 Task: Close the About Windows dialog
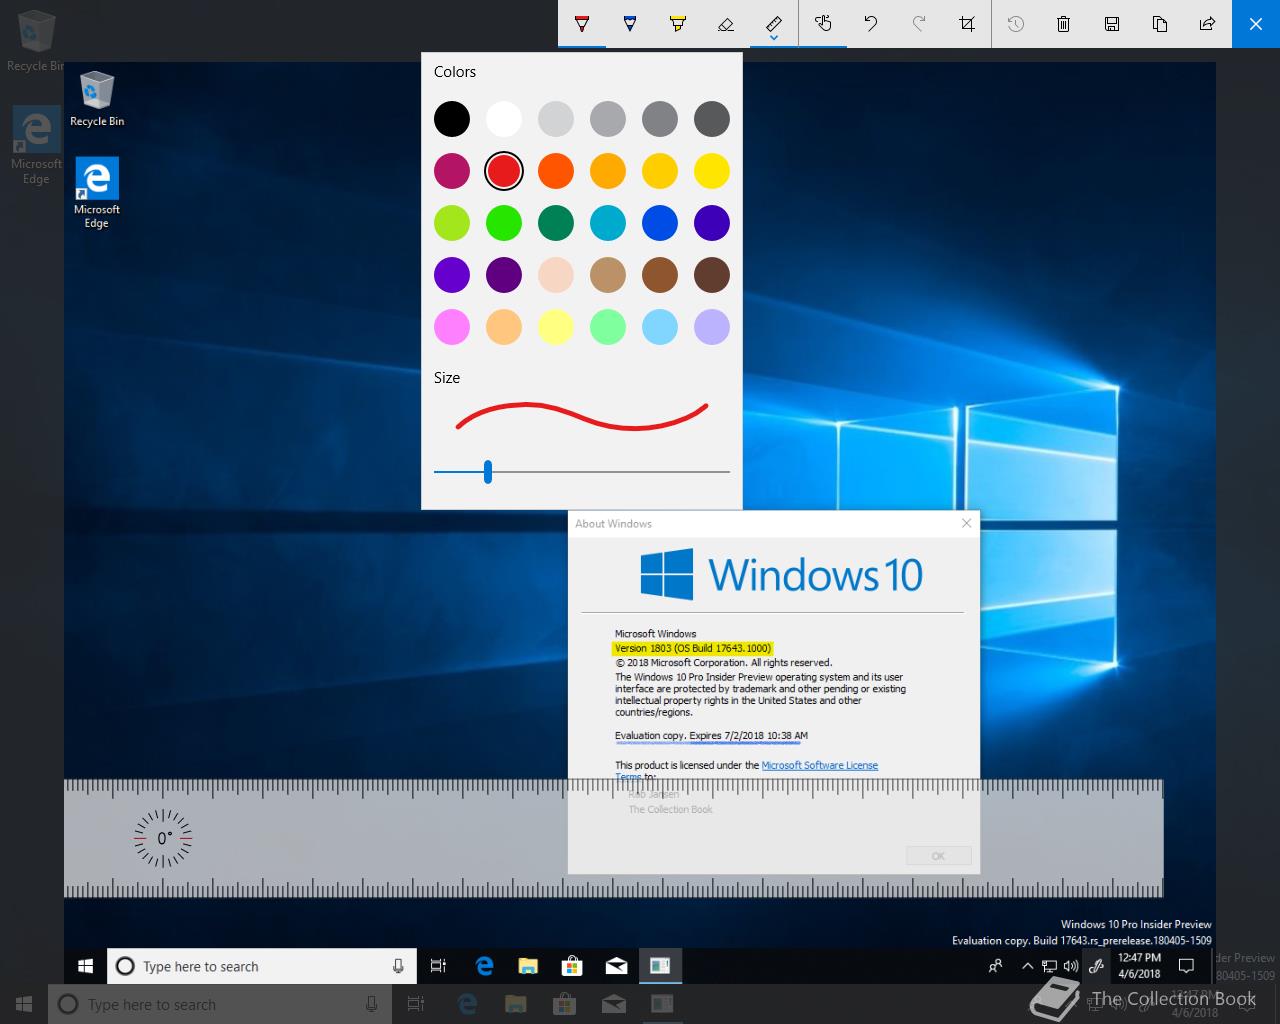point(966,523)
